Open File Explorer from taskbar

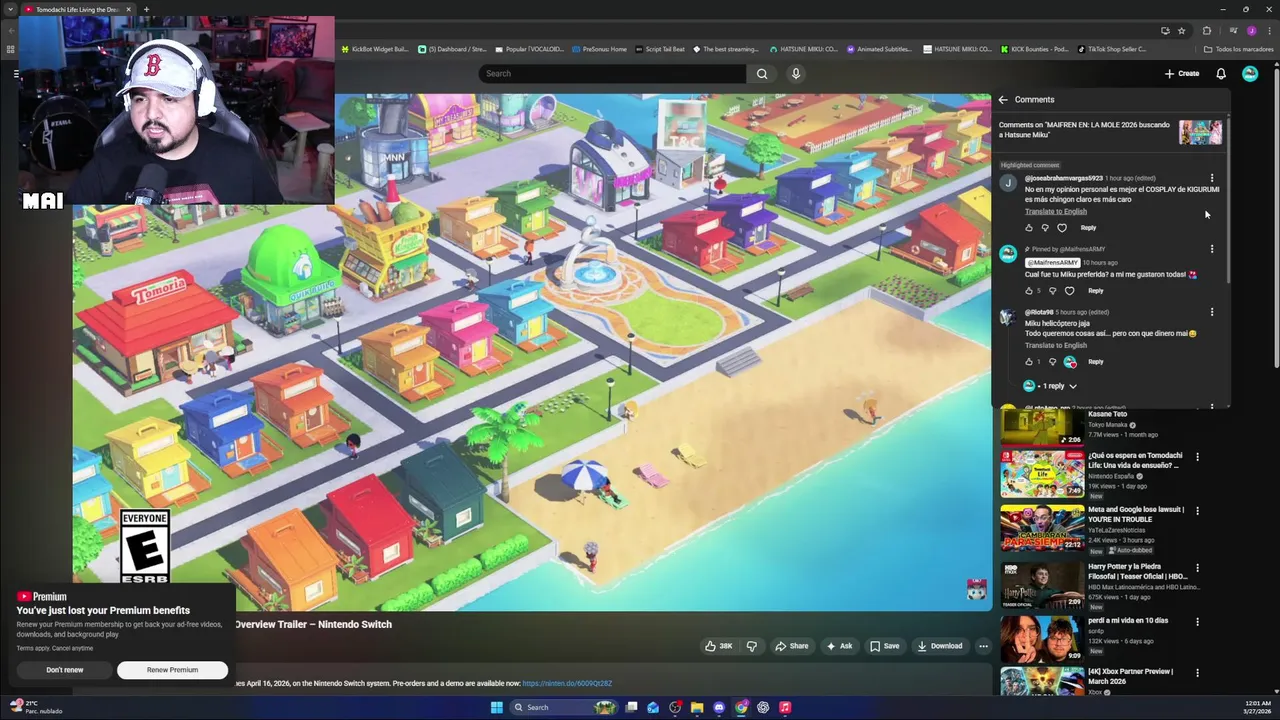(x=697, y=707)
